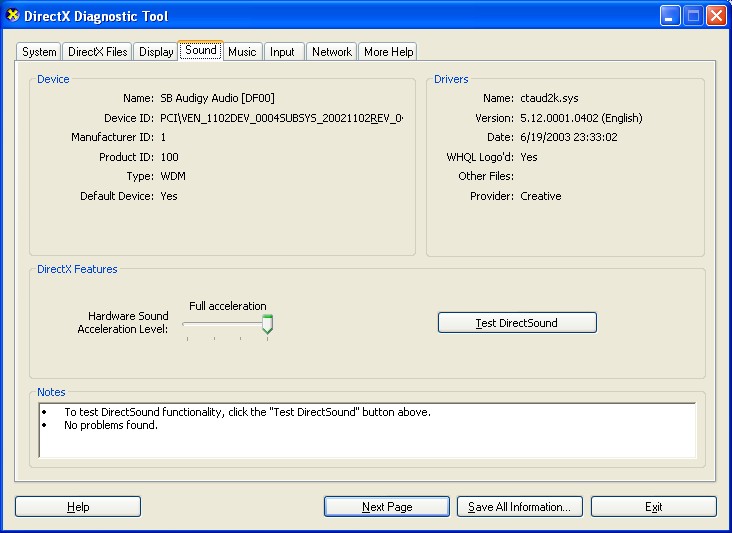Click the Help button
The height and width of the screenshot is (533, 732).
78,507
